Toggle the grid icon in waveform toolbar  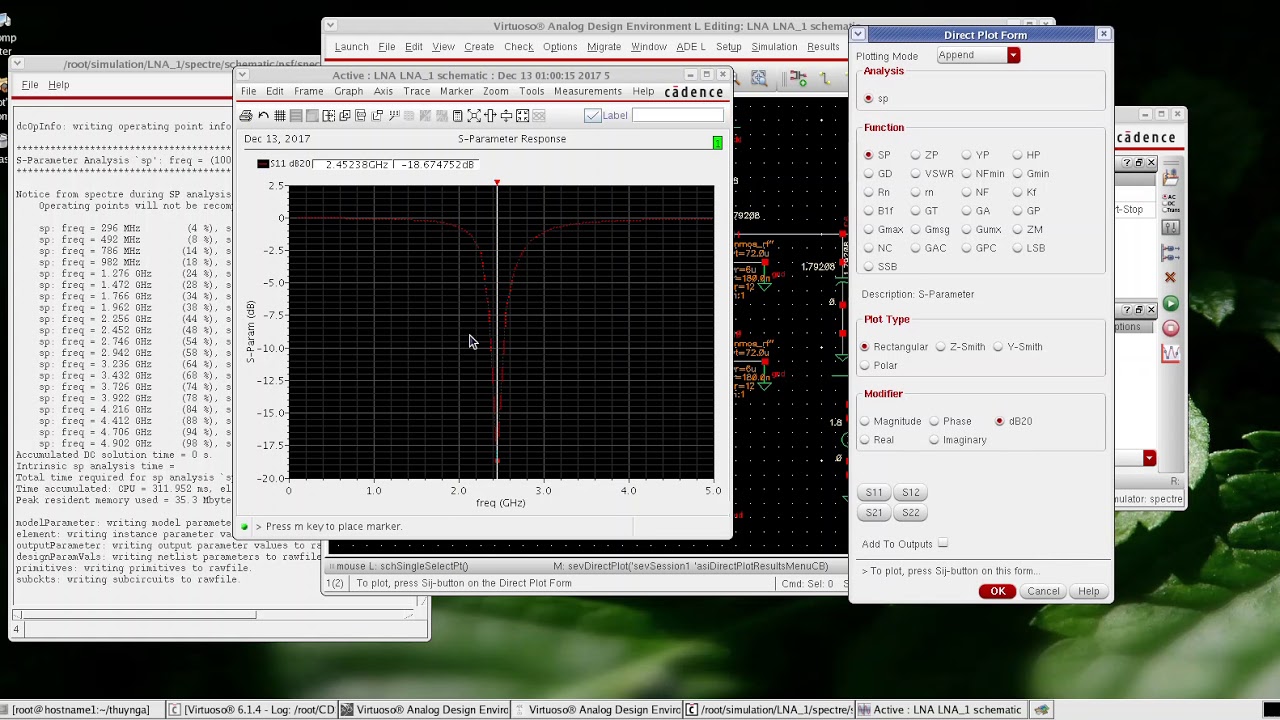pos(280,116)
